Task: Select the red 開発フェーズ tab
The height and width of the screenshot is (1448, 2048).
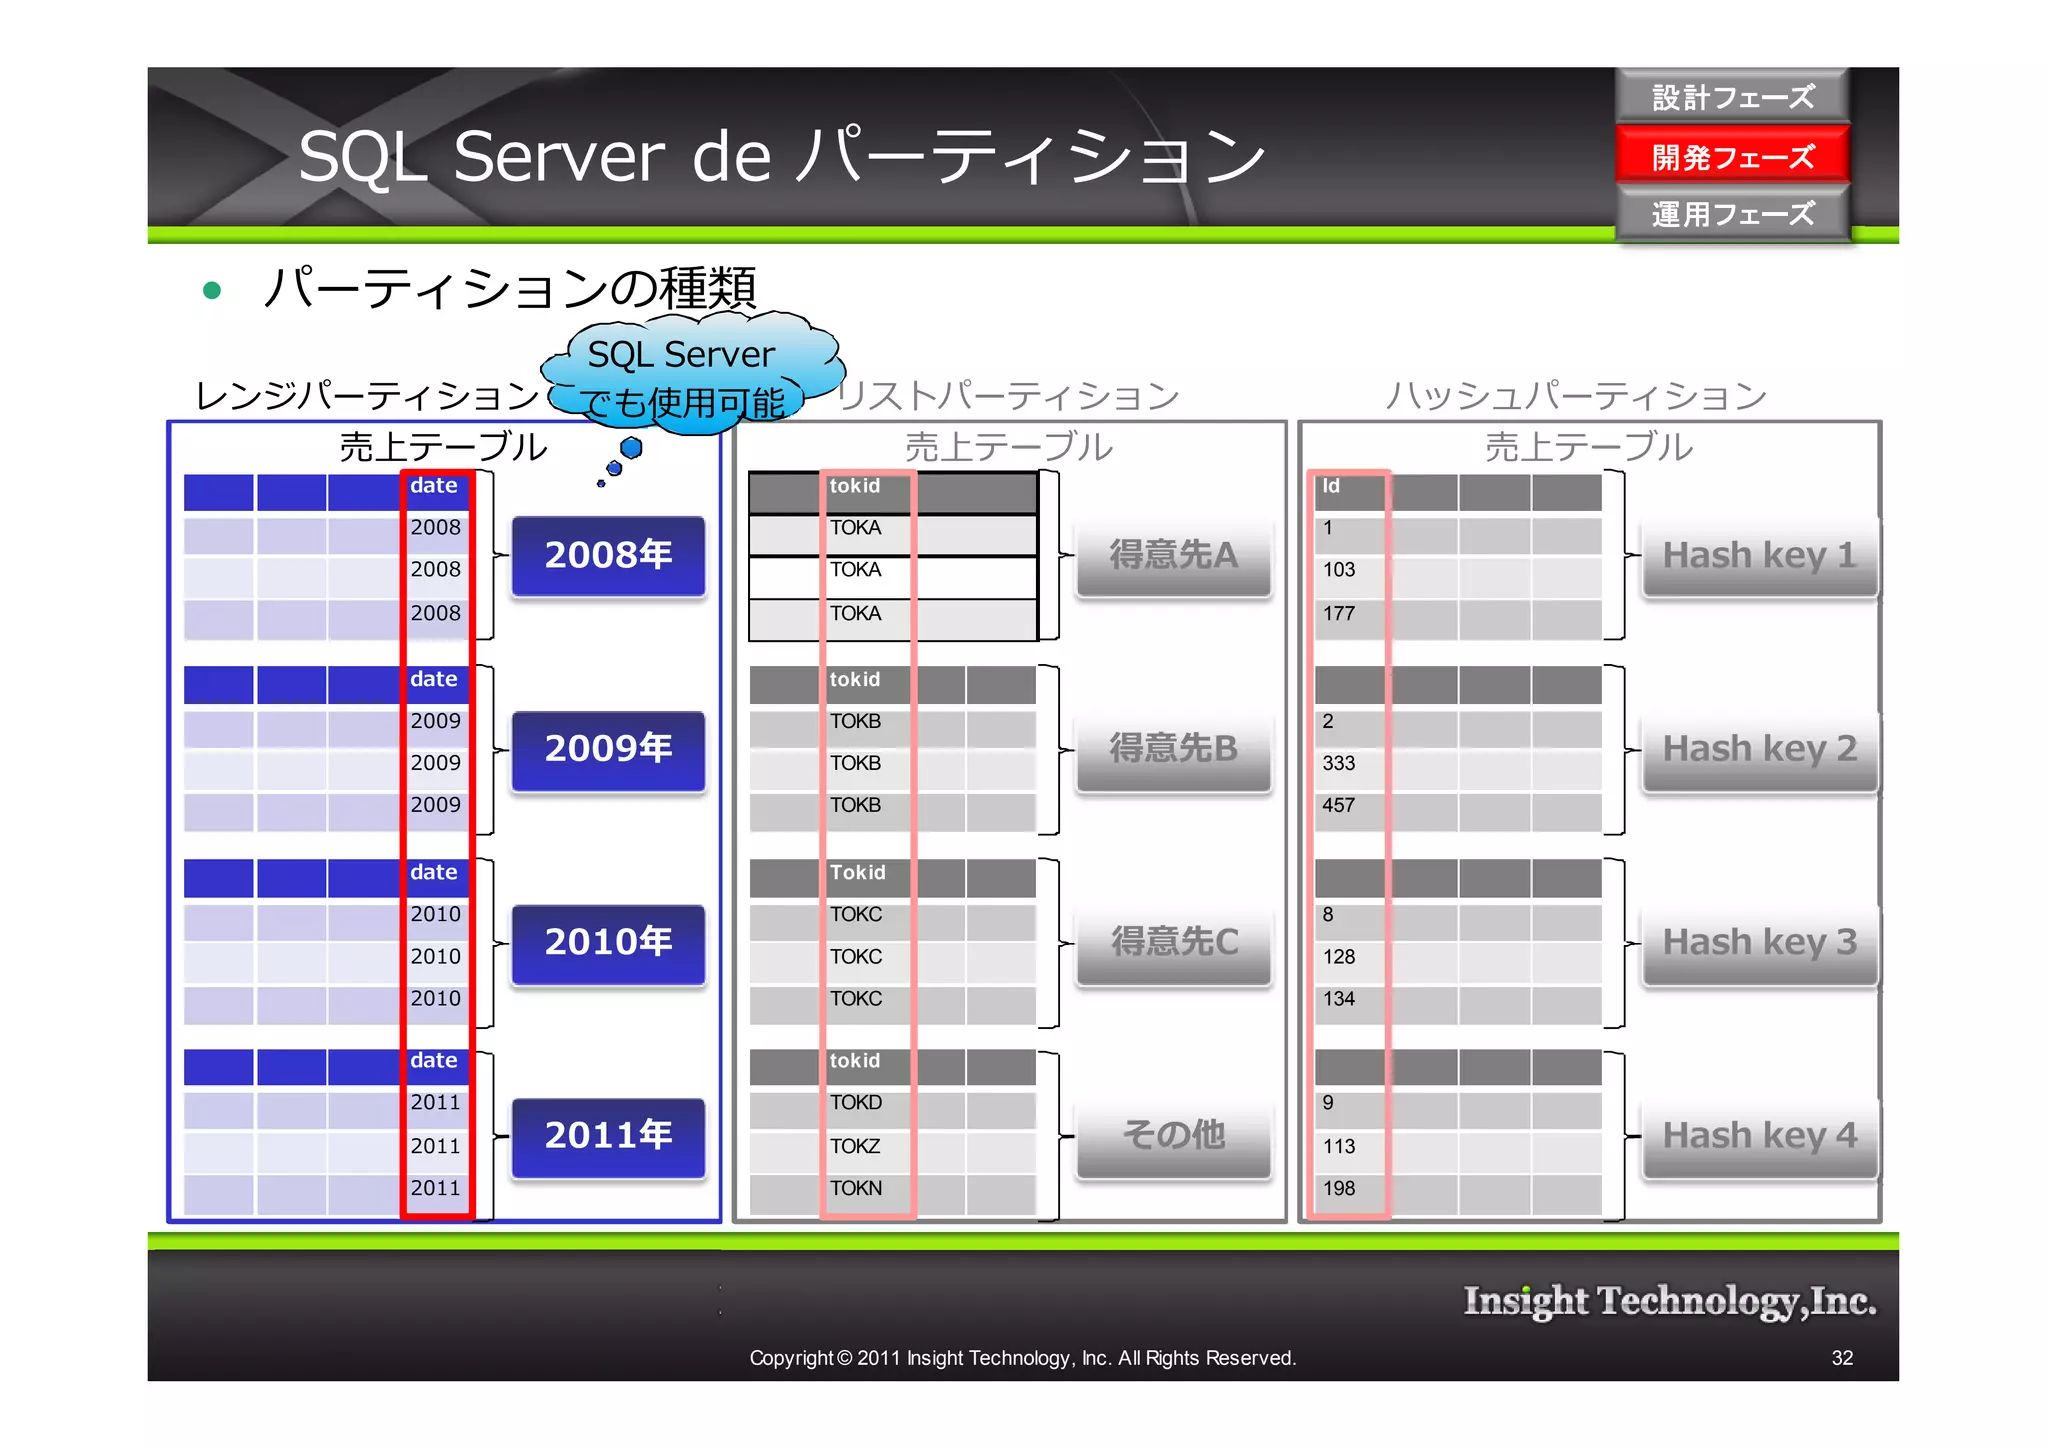Action: tap(1732, 156)
